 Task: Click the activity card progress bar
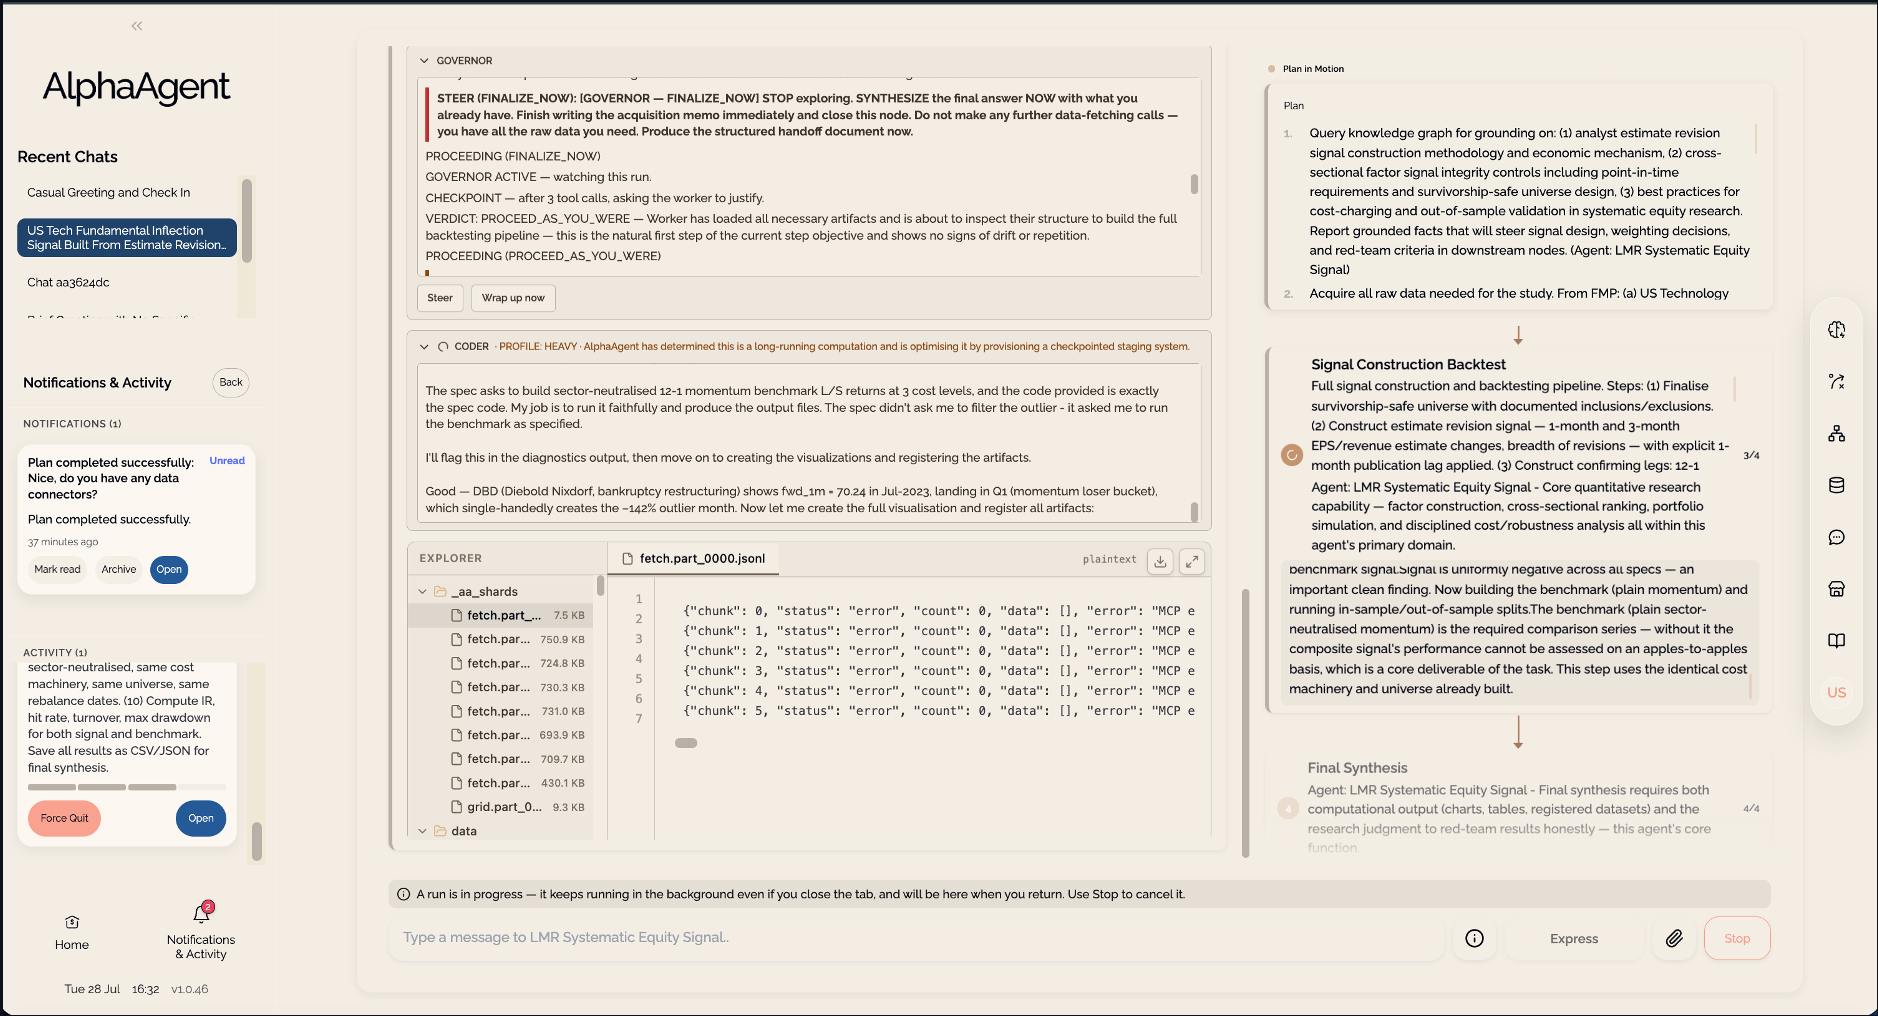127,787
